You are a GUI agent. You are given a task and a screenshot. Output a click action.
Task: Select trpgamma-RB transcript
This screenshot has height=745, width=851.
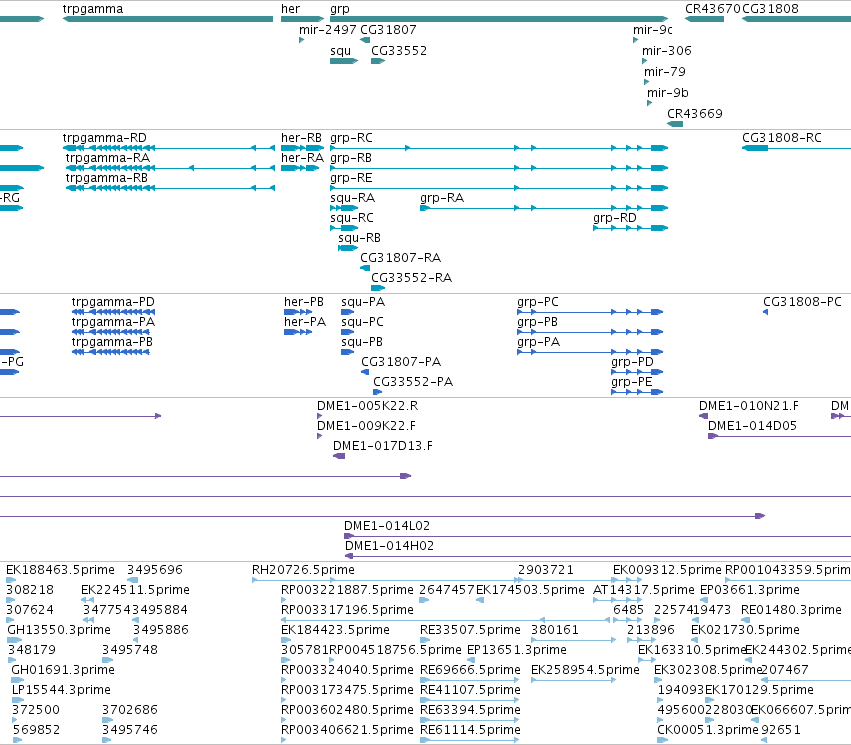pyautogui.click(x=170, y=188)
